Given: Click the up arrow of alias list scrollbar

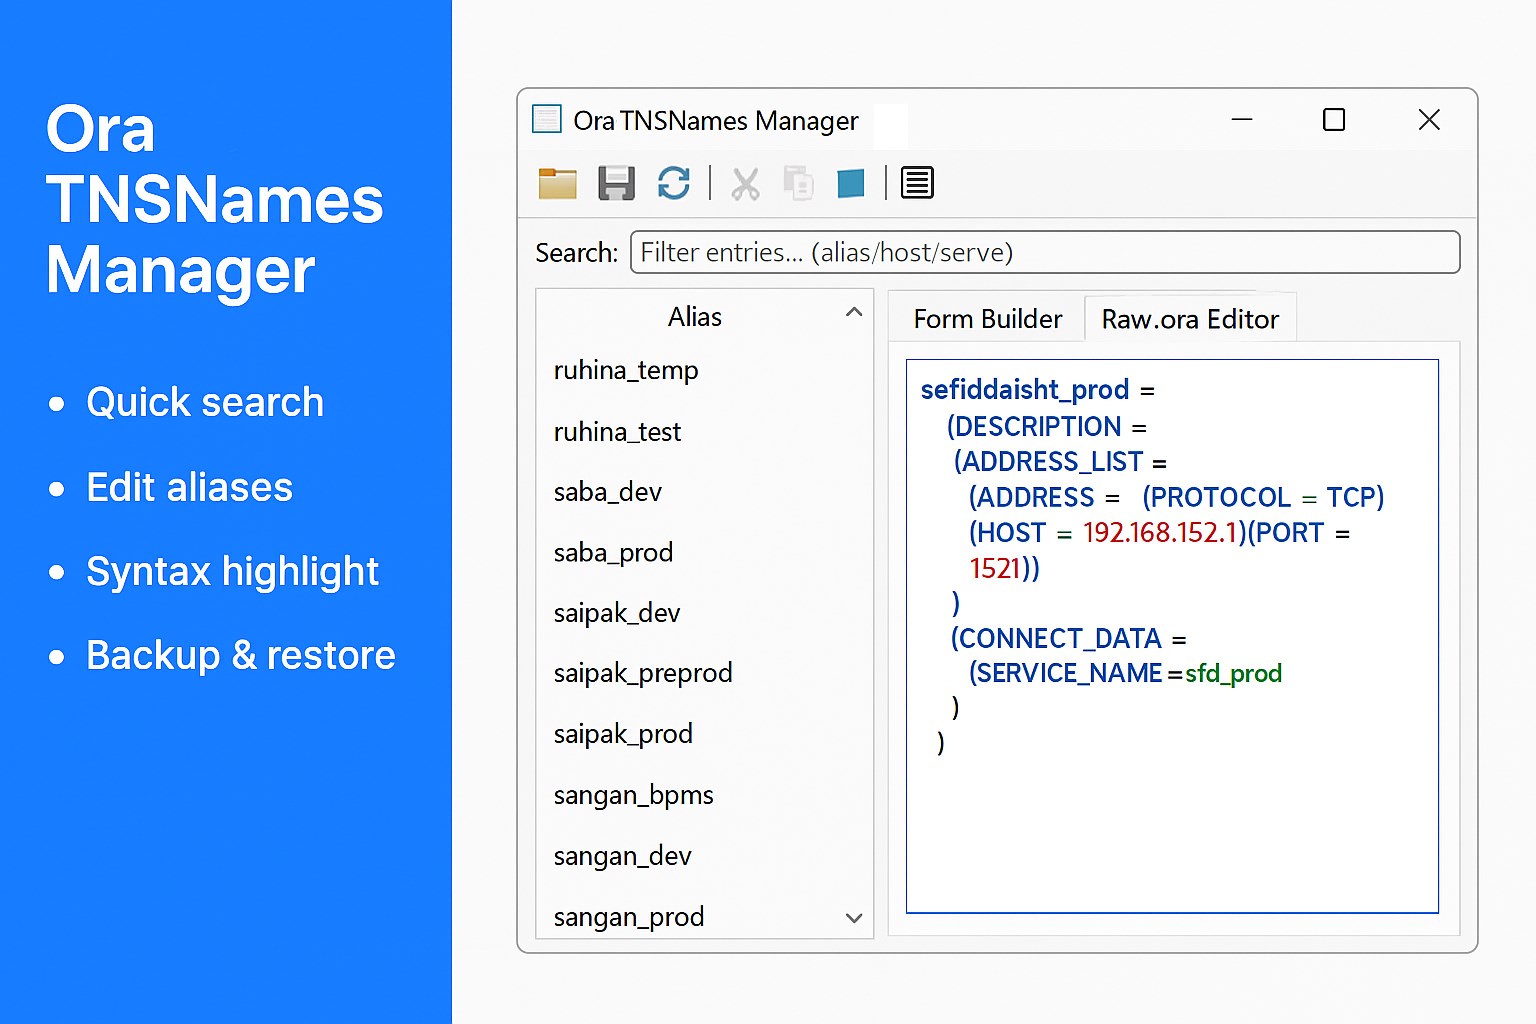Looking at the screenshot, I should pos(854,312).
